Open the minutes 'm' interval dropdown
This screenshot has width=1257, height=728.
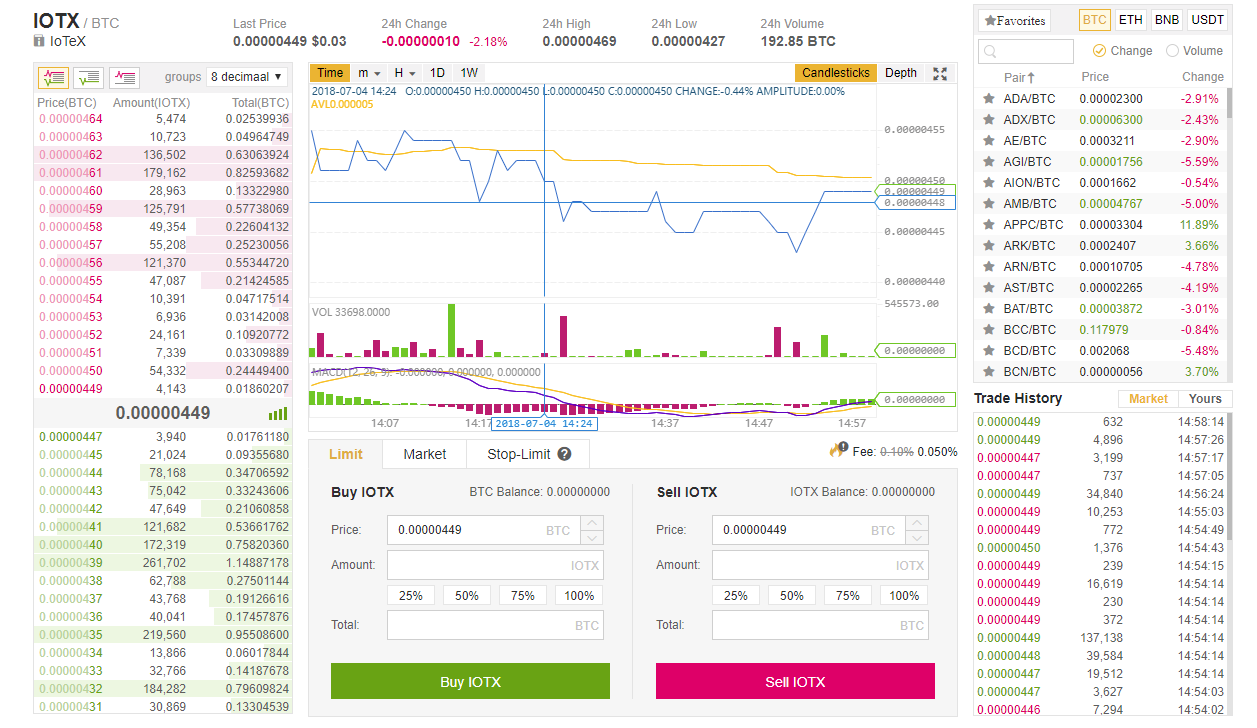(x=369, y=73)
